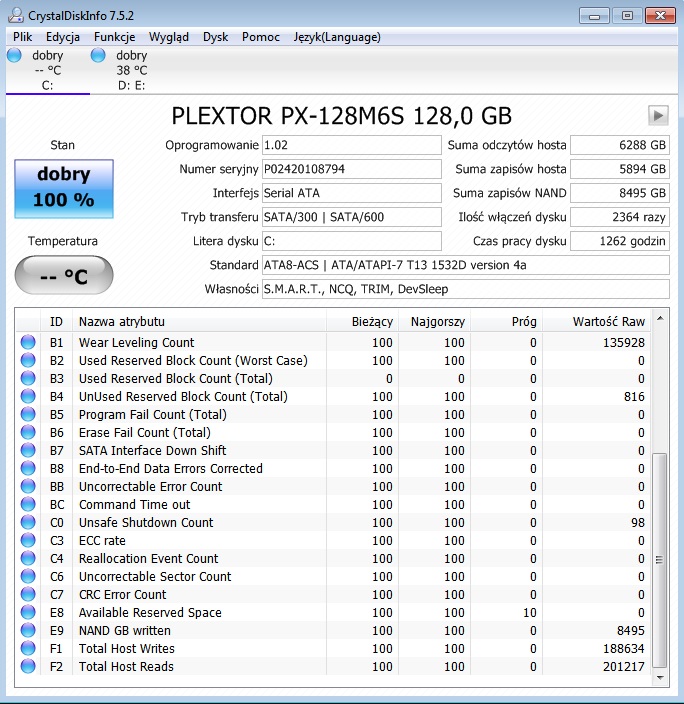Viewport: 684px width, 704px height.
Task: Click the Uncorrectable Error Count status orb
Action: coord(28,486)
